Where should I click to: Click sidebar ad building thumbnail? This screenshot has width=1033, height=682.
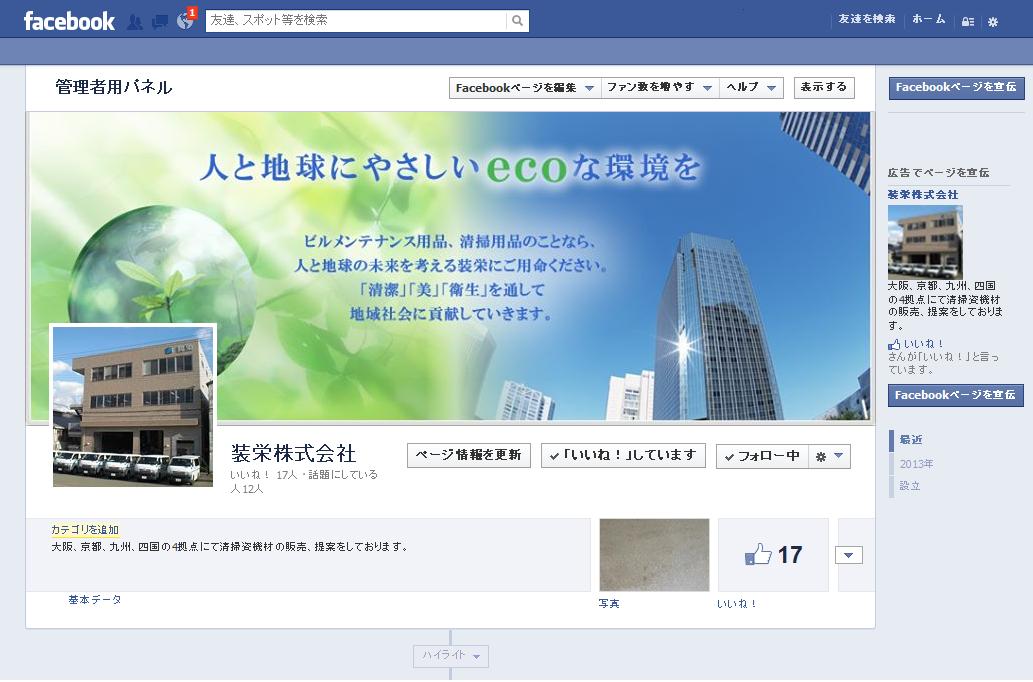point(925,242)
